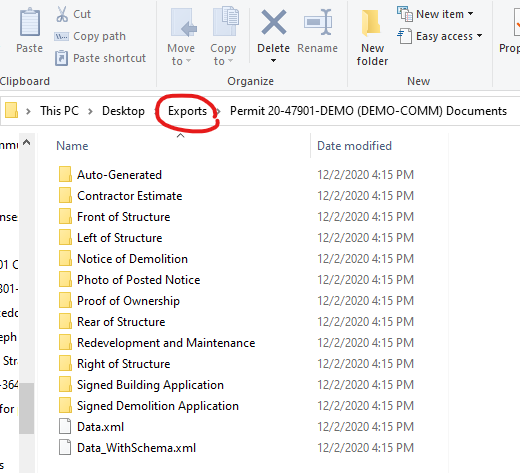This screenshot has width=520, height=473.
Task: Select the Contractor Estimate folder
Action: tap(121, 196)
